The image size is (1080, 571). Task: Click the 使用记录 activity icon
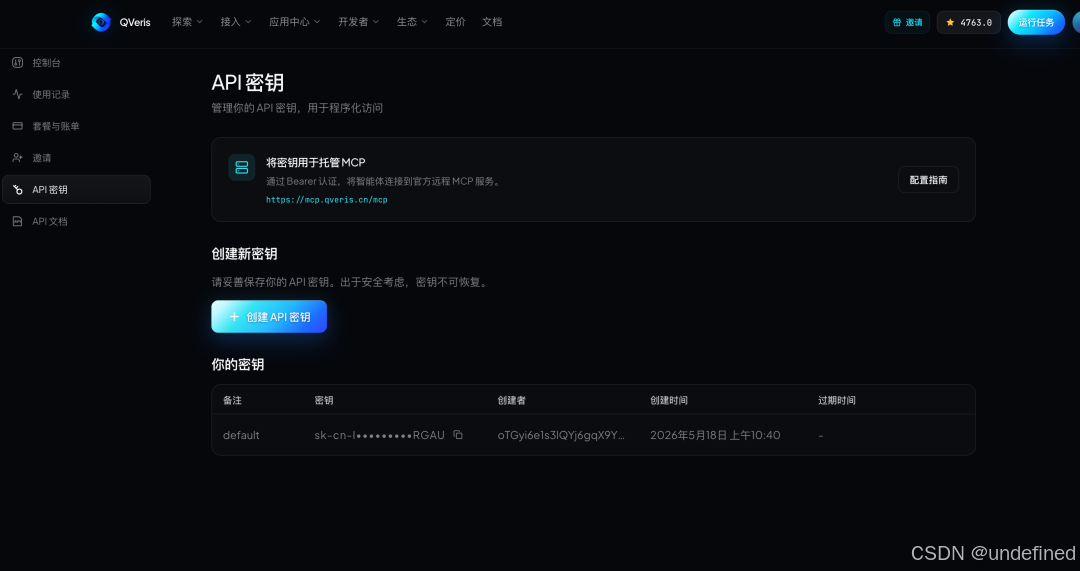(x=18, y=94)
